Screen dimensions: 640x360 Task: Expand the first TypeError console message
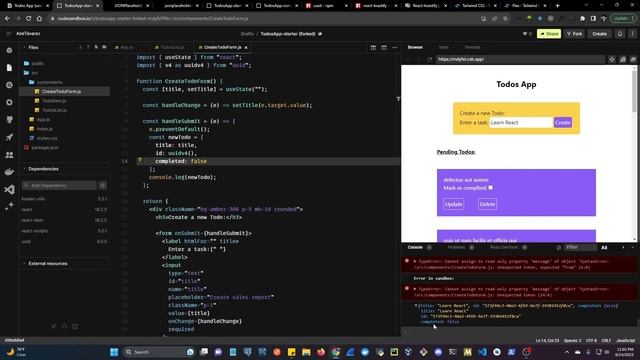click(415, 261)
